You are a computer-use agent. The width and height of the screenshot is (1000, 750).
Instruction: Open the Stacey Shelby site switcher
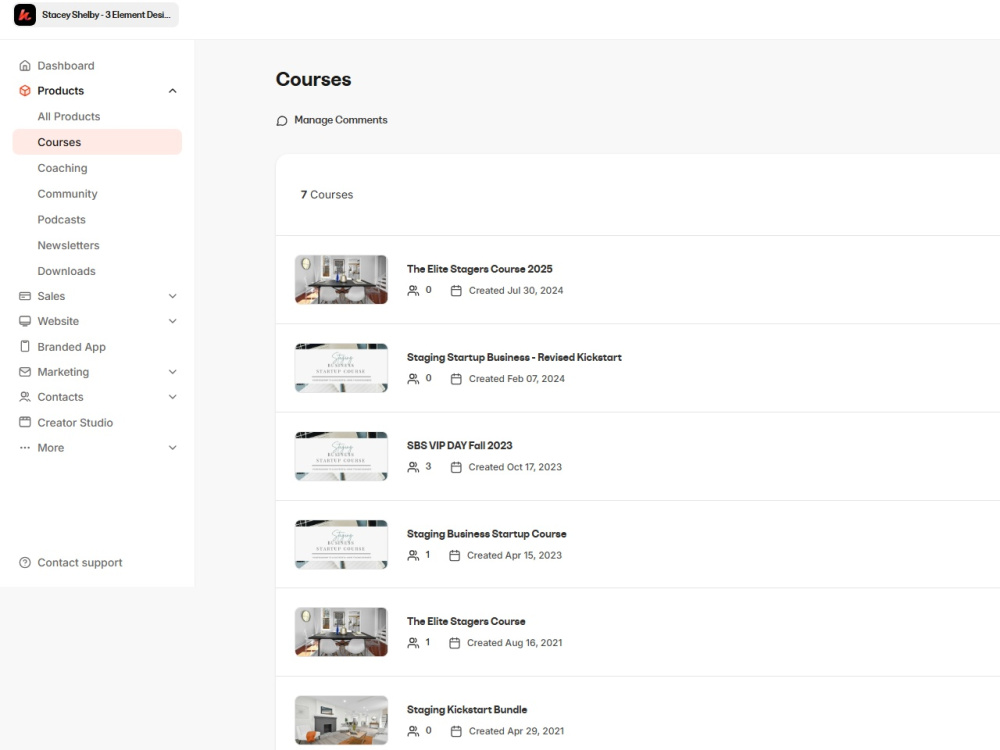(96, 15)
